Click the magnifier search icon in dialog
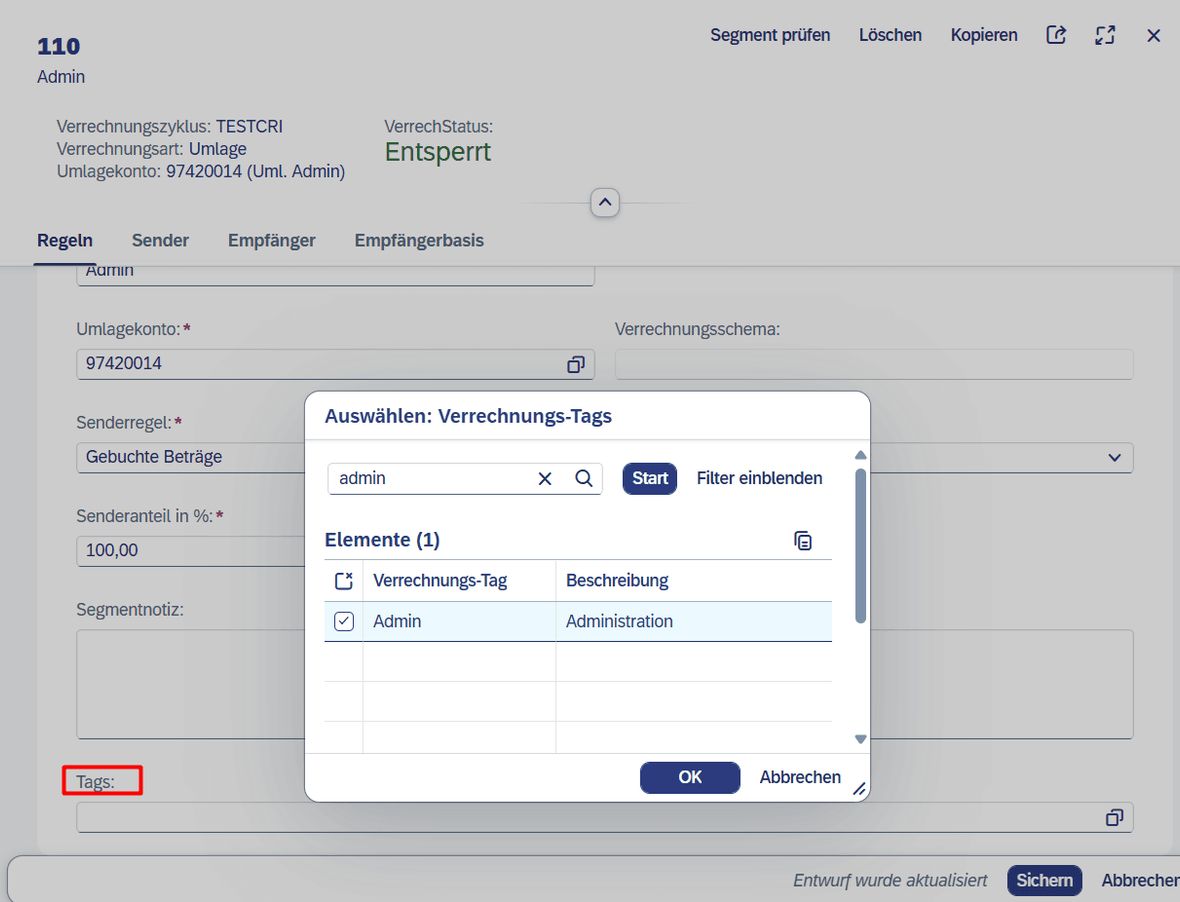 (x=584, y=478)
